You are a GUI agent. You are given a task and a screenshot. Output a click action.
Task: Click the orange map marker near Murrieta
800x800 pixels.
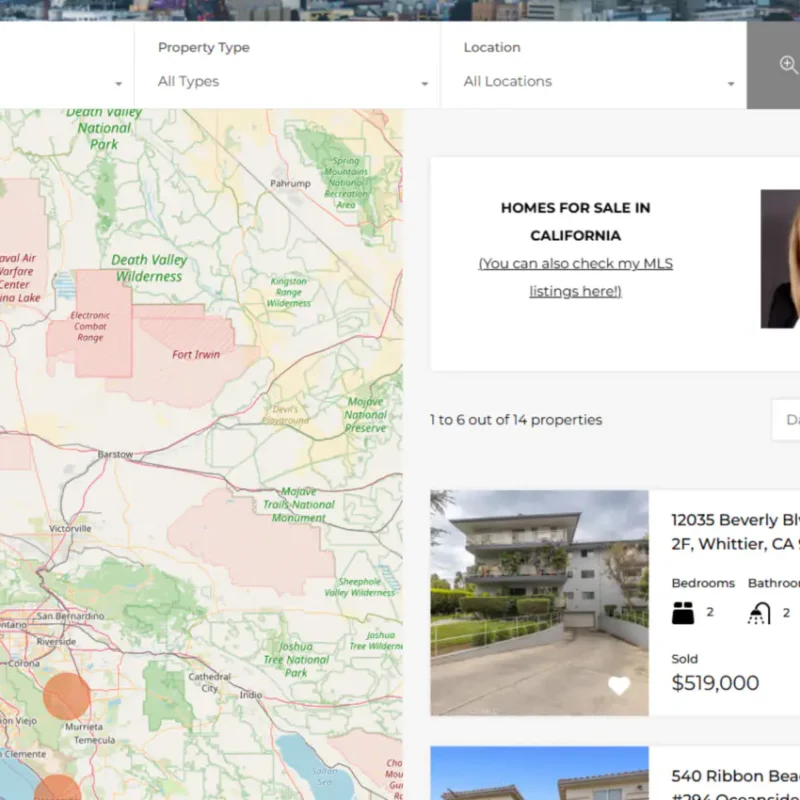[66, 696]
